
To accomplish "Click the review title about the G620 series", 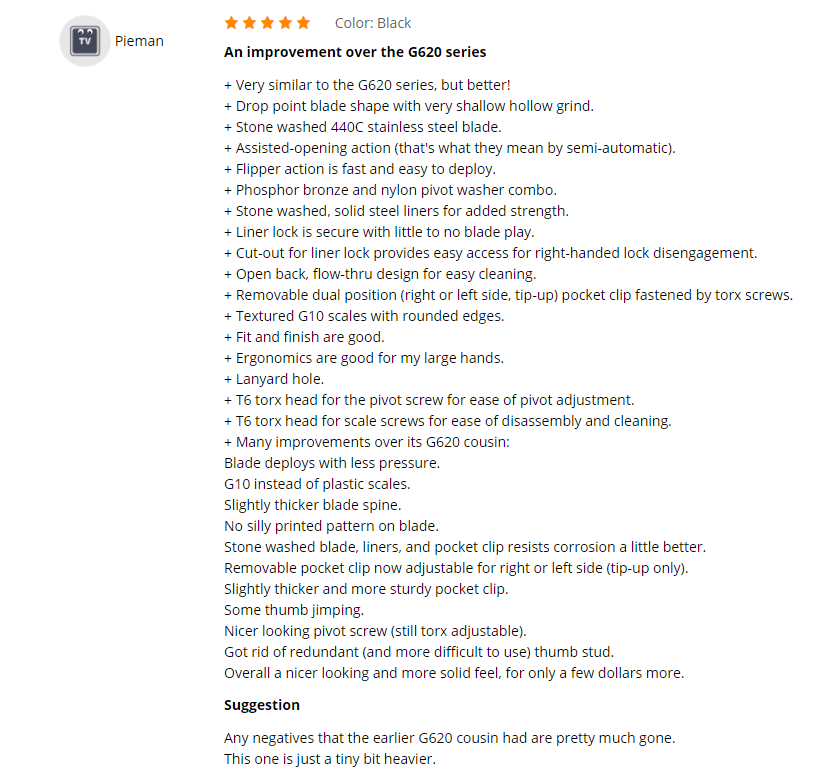I will (x=355, y=52).
